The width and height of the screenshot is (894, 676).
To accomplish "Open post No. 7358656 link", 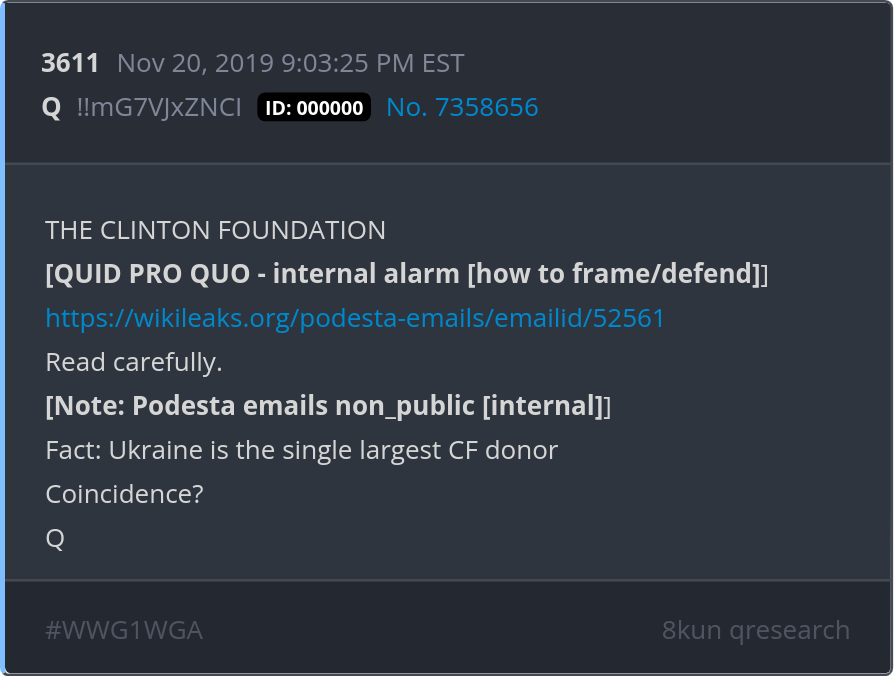I will [x=462, y=108].
